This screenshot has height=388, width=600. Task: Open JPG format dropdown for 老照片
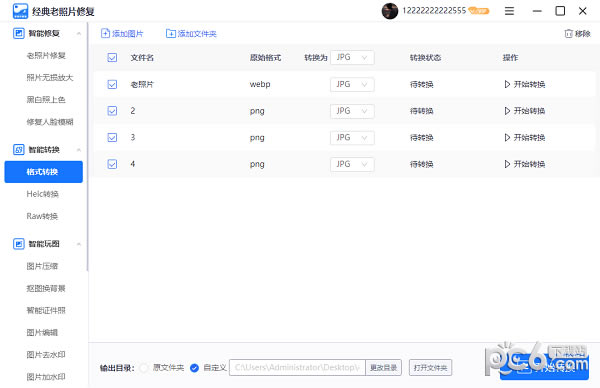352,85
